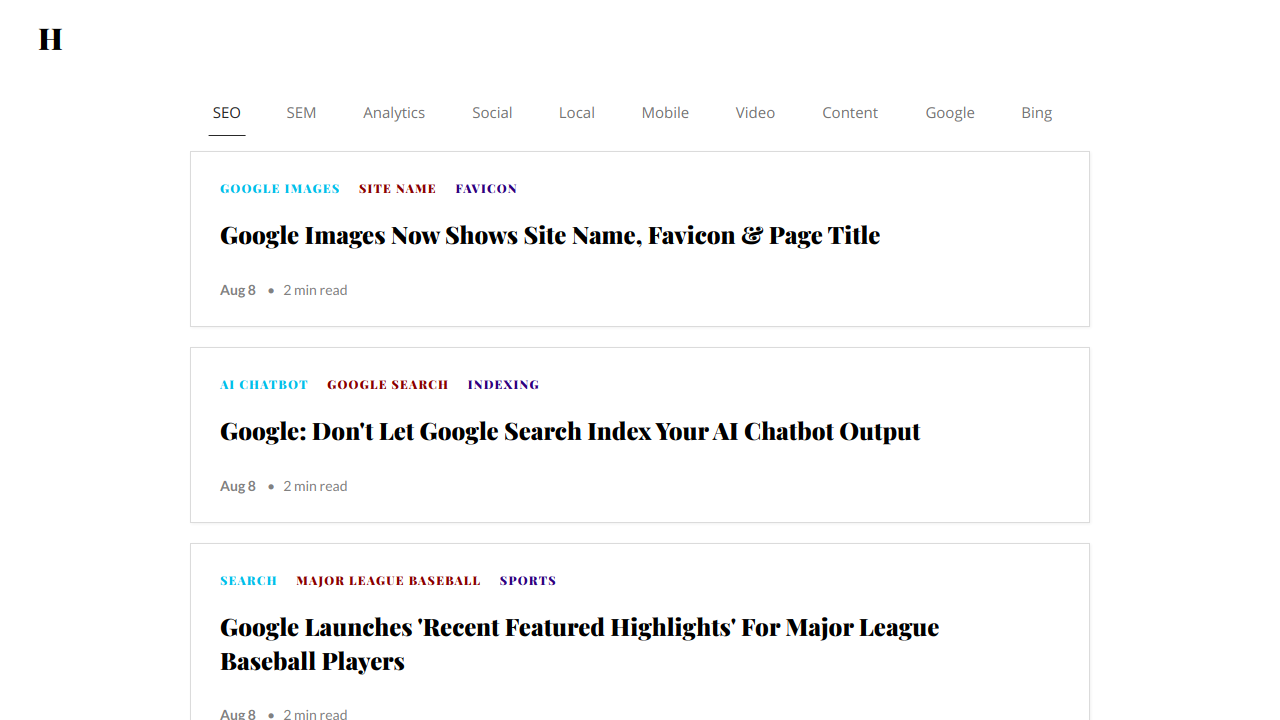The image size is (1280, 720).
Task: Switch to the Mobile tab
Action: point(665,113)
